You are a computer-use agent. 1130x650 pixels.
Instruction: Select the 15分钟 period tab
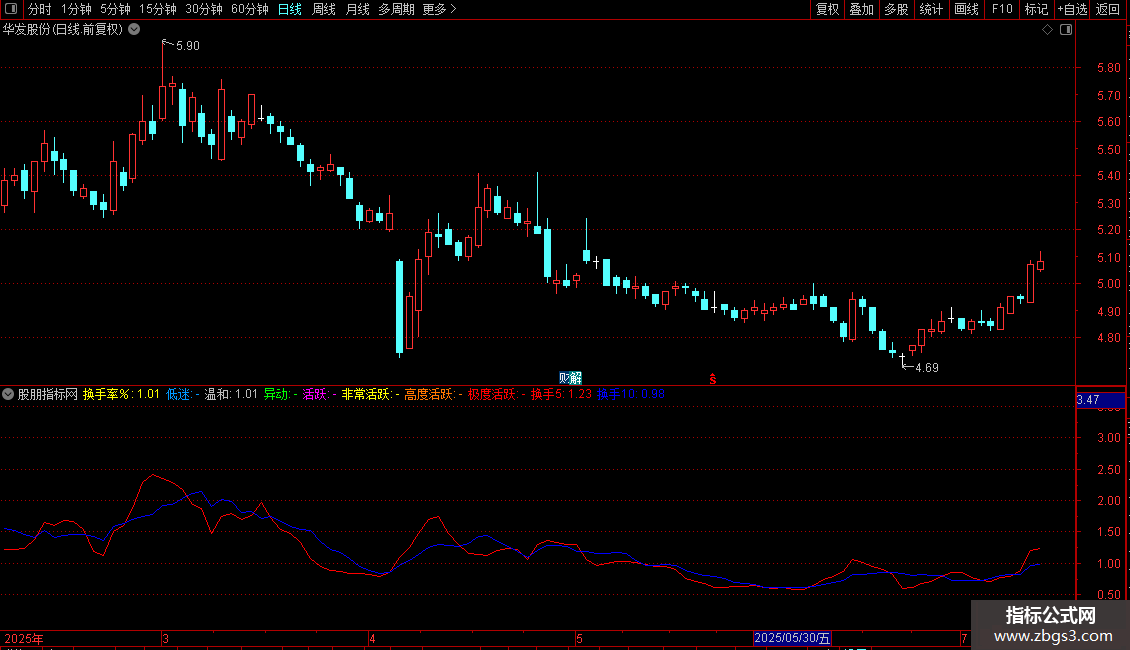[x=158, y=9]
